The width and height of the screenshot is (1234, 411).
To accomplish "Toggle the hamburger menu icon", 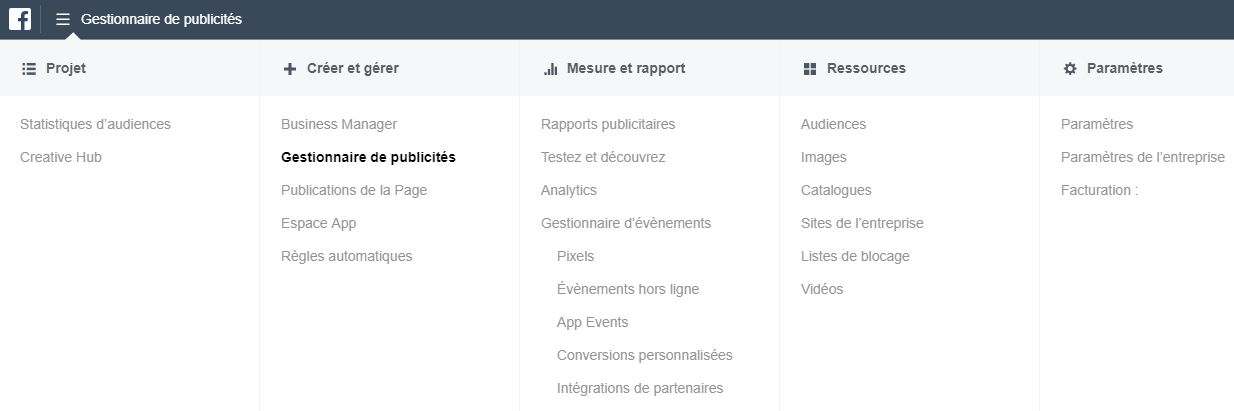I will click(x=63, y=19).
